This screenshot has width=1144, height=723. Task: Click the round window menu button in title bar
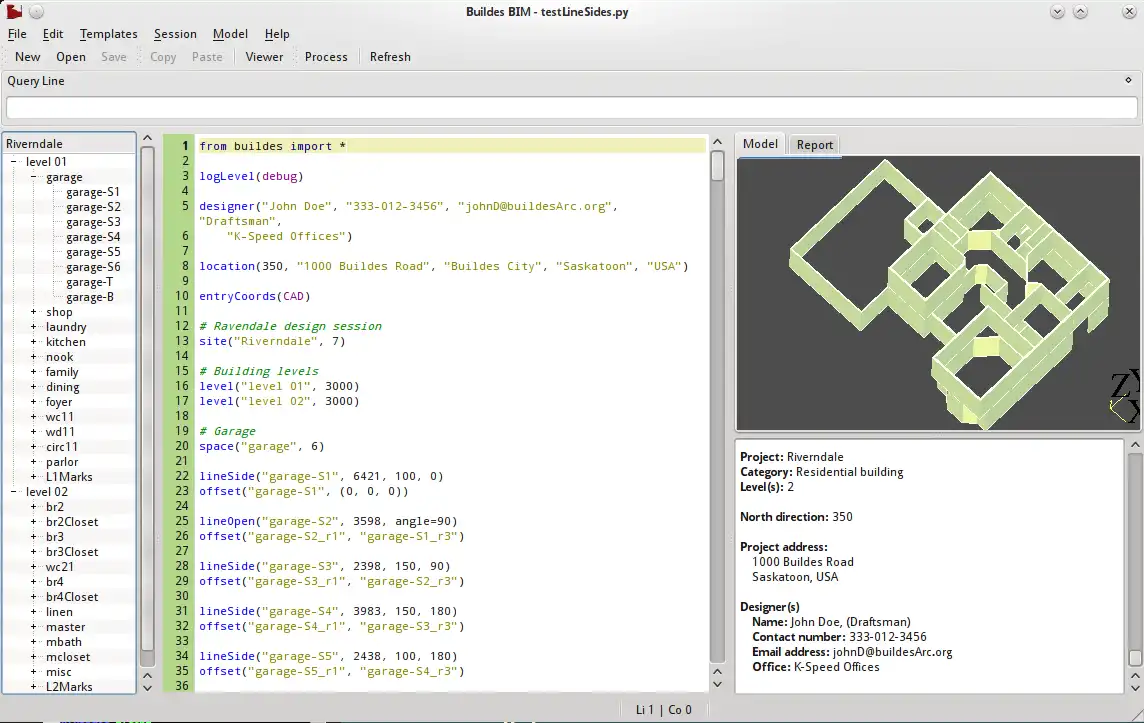tap(36, 12)
